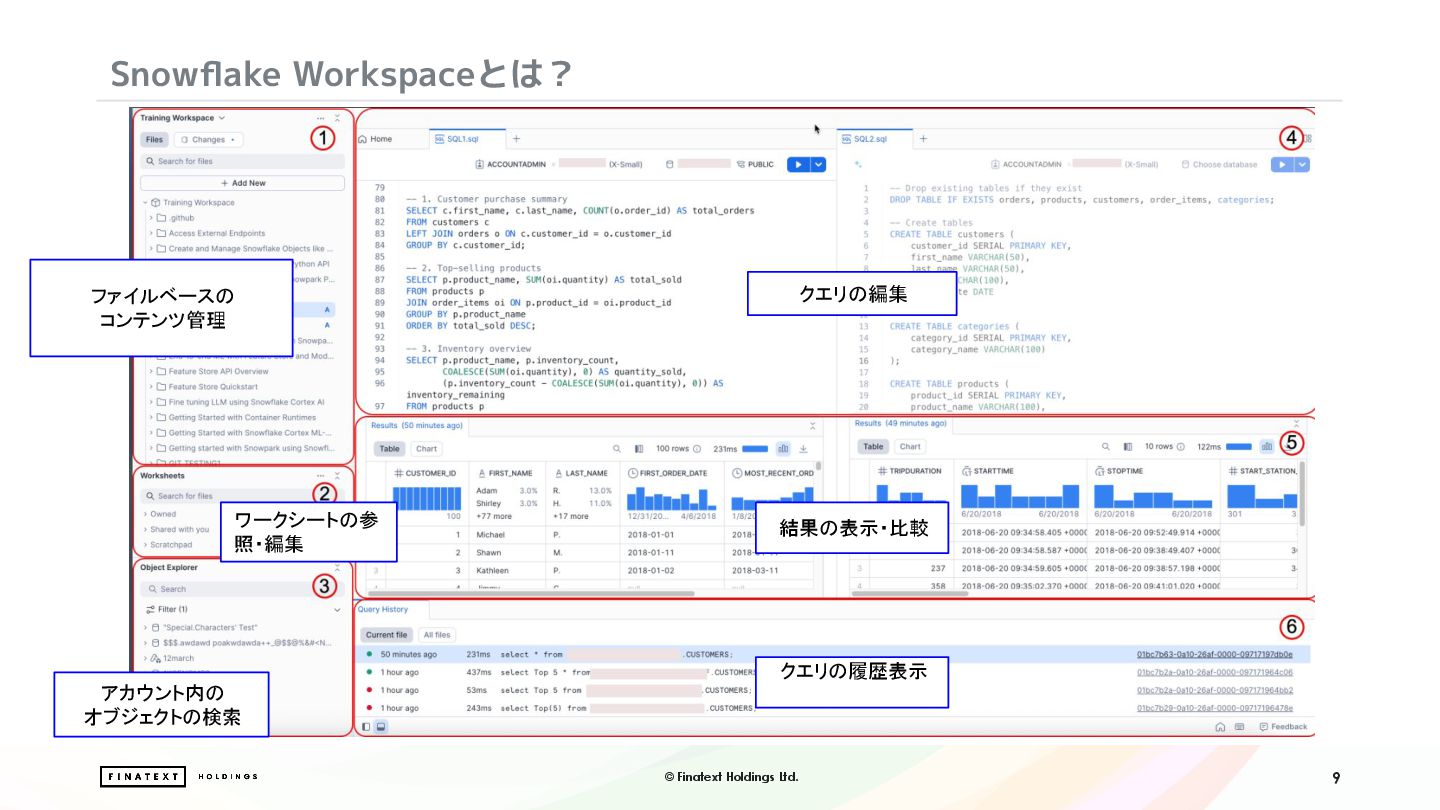Switch the 10-row results to Chart view
1440x810 pixels.
910,447
